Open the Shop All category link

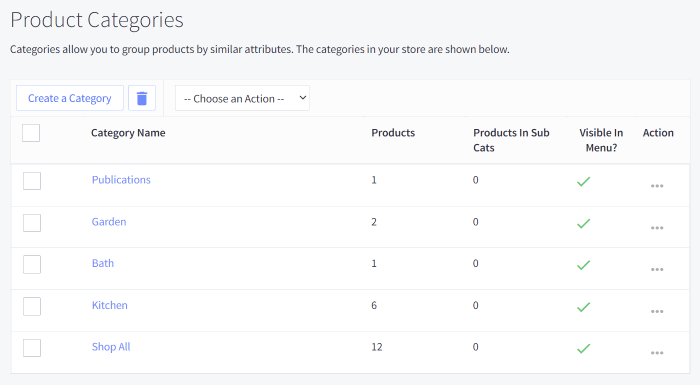pyautogui.click(x=111, y=347)
